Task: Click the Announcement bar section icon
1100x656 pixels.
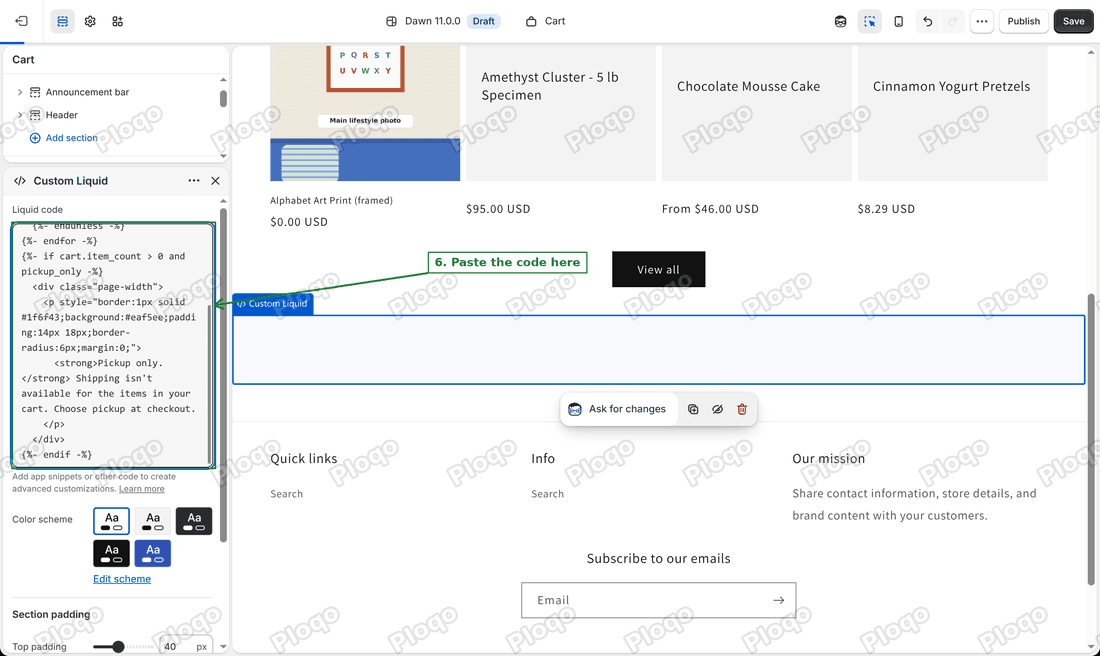Action: click(x=35, y=92)
